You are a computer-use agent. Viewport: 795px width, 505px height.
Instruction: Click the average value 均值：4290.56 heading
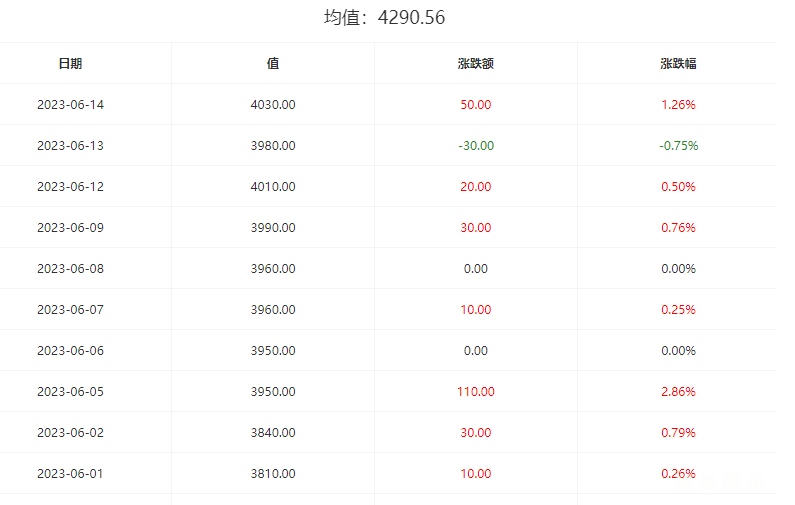pyautogui.click(x=385, y=18)
